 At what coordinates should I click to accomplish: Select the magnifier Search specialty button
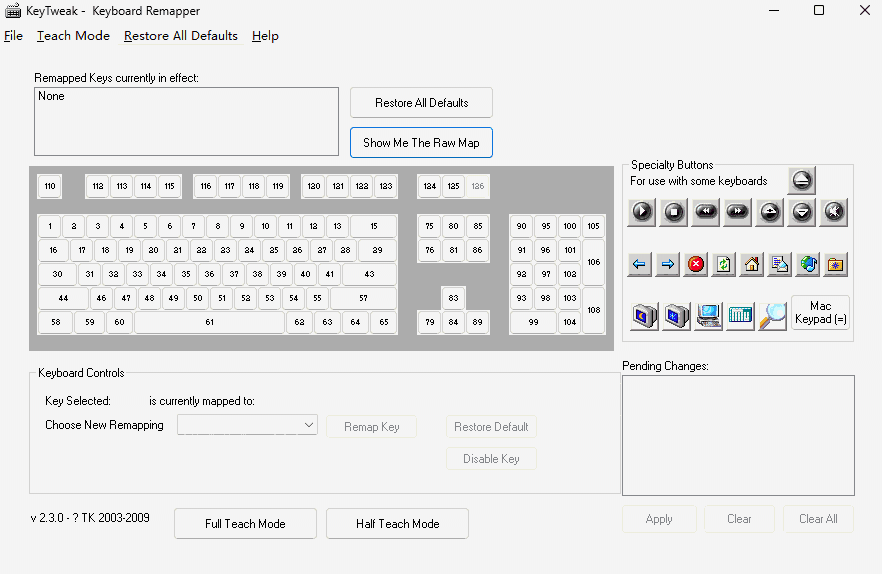pyautogui.click(x=772, y=315)
